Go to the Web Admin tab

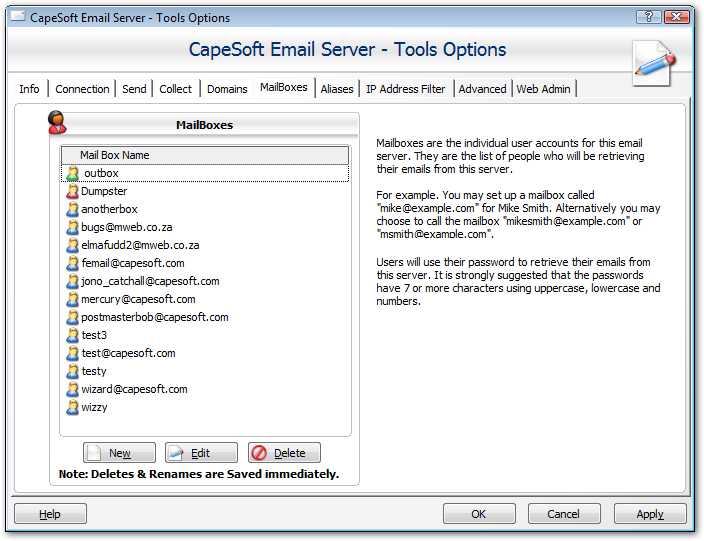pos(543,89)
